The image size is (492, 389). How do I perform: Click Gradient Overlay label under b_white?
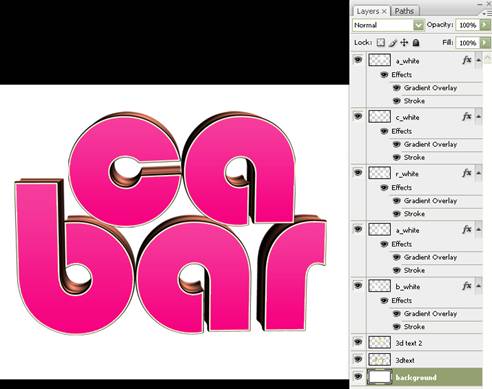(430, 314)
